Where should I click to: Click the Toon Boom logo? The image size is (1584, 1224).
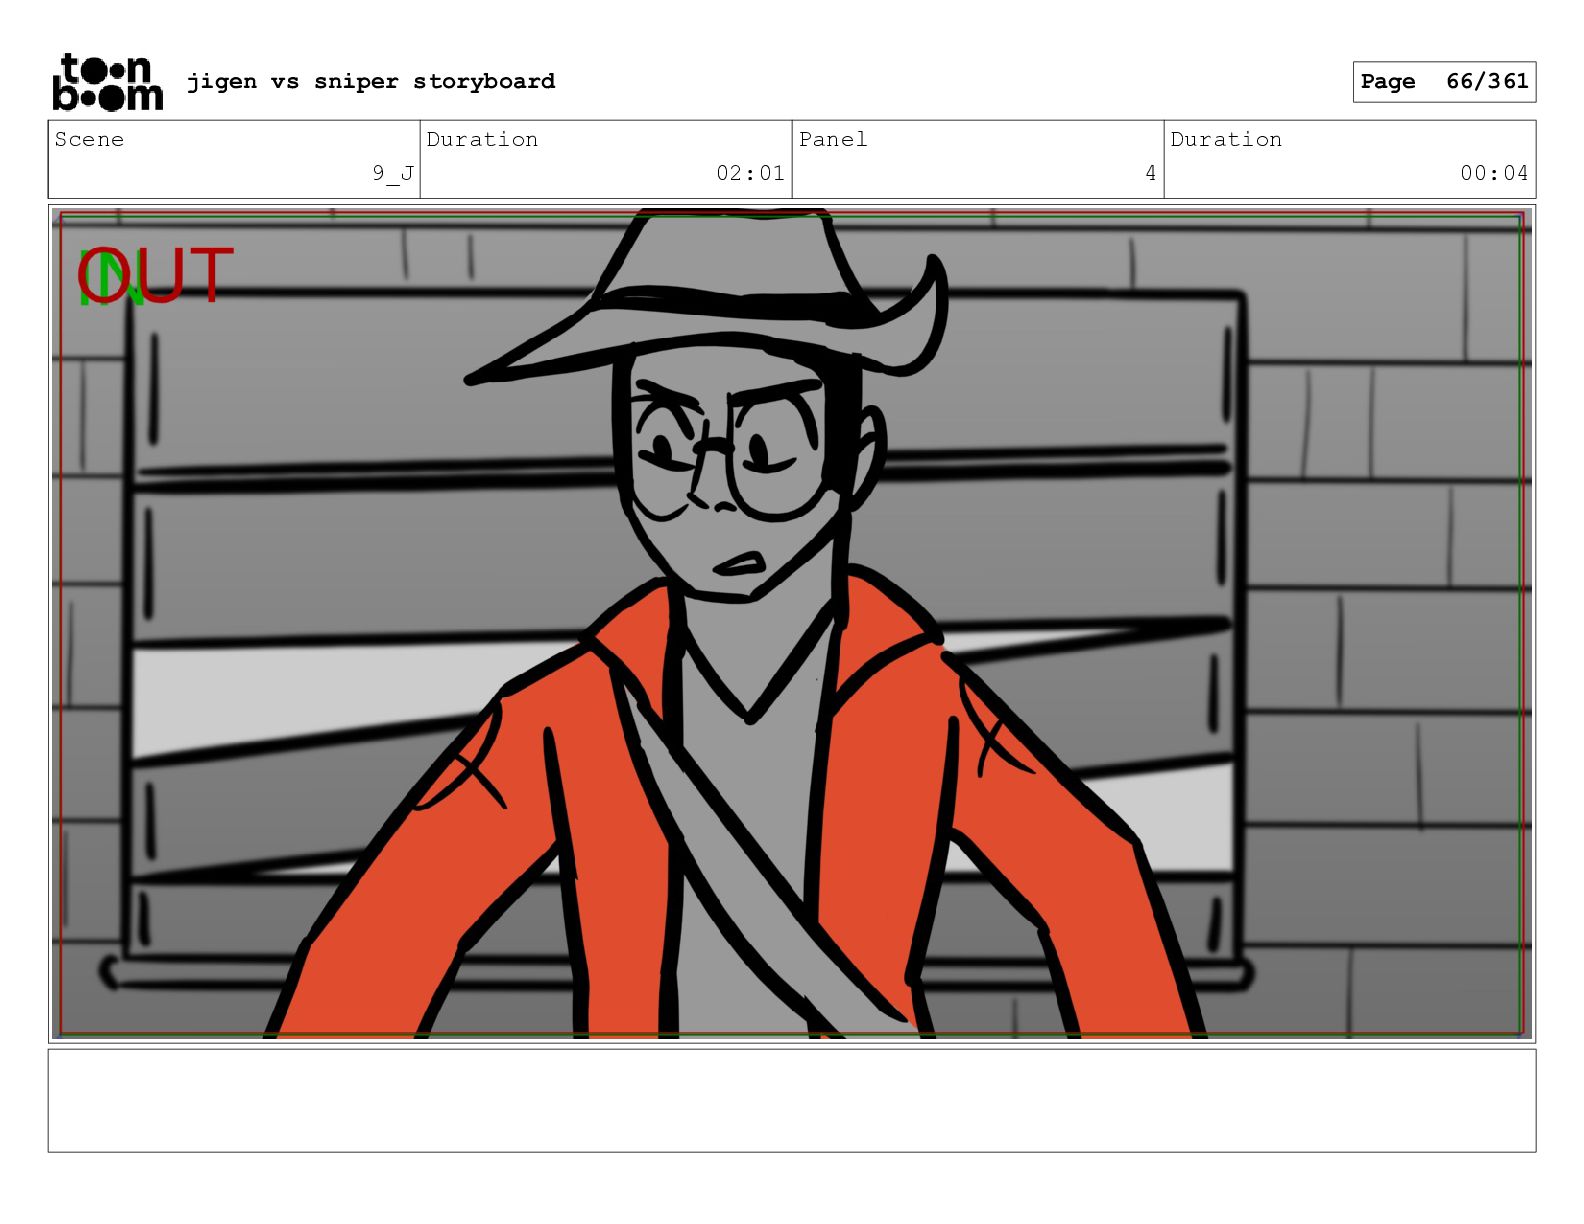coord(107,81)
